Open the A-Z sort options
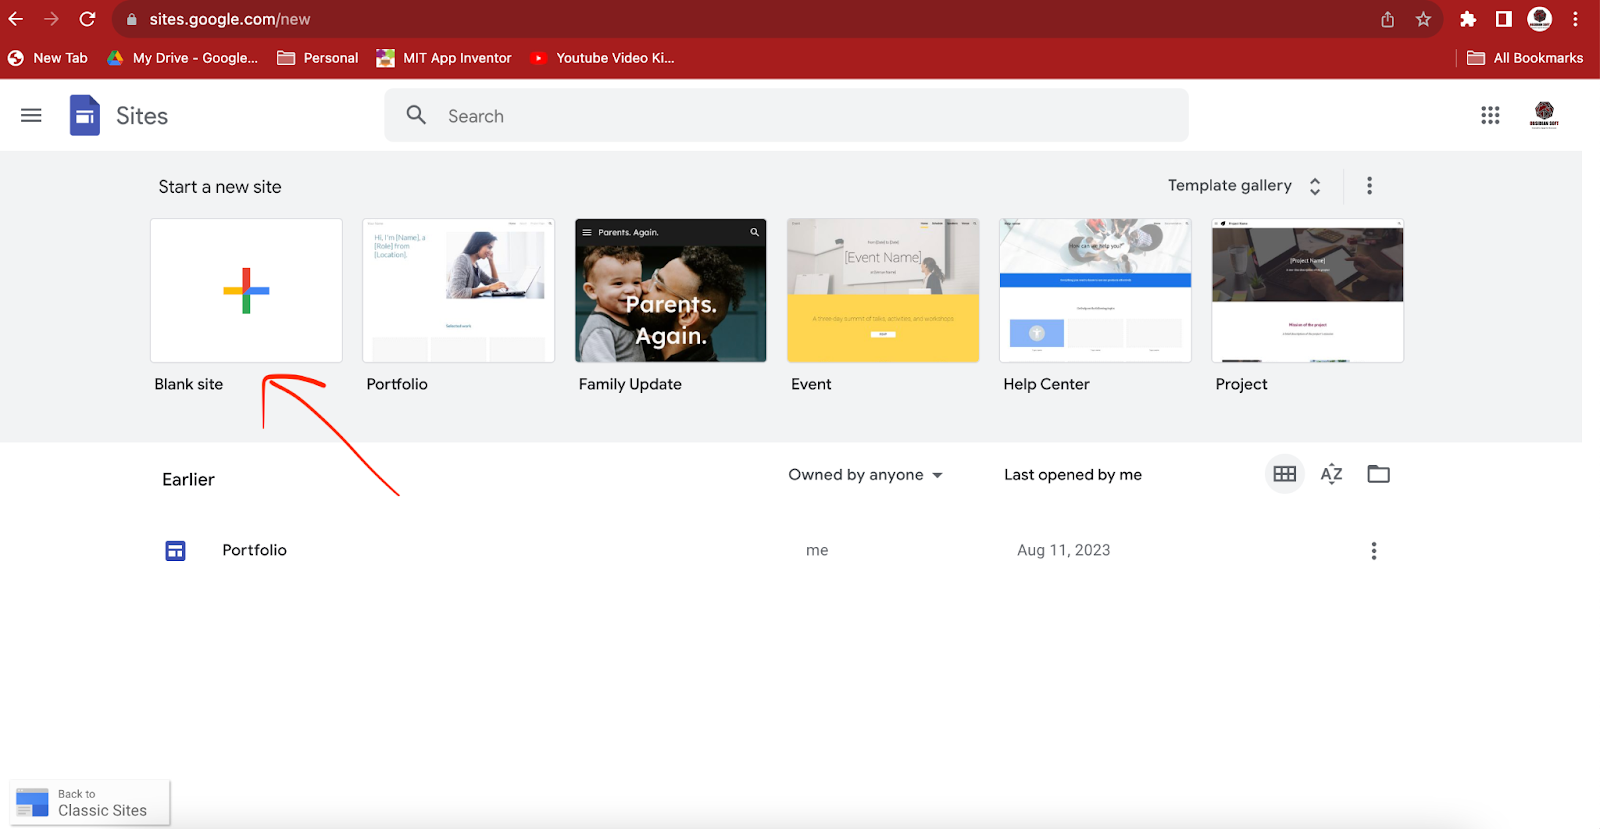The height and width of the screenshot is (829, 1600). click(1331, 474)
